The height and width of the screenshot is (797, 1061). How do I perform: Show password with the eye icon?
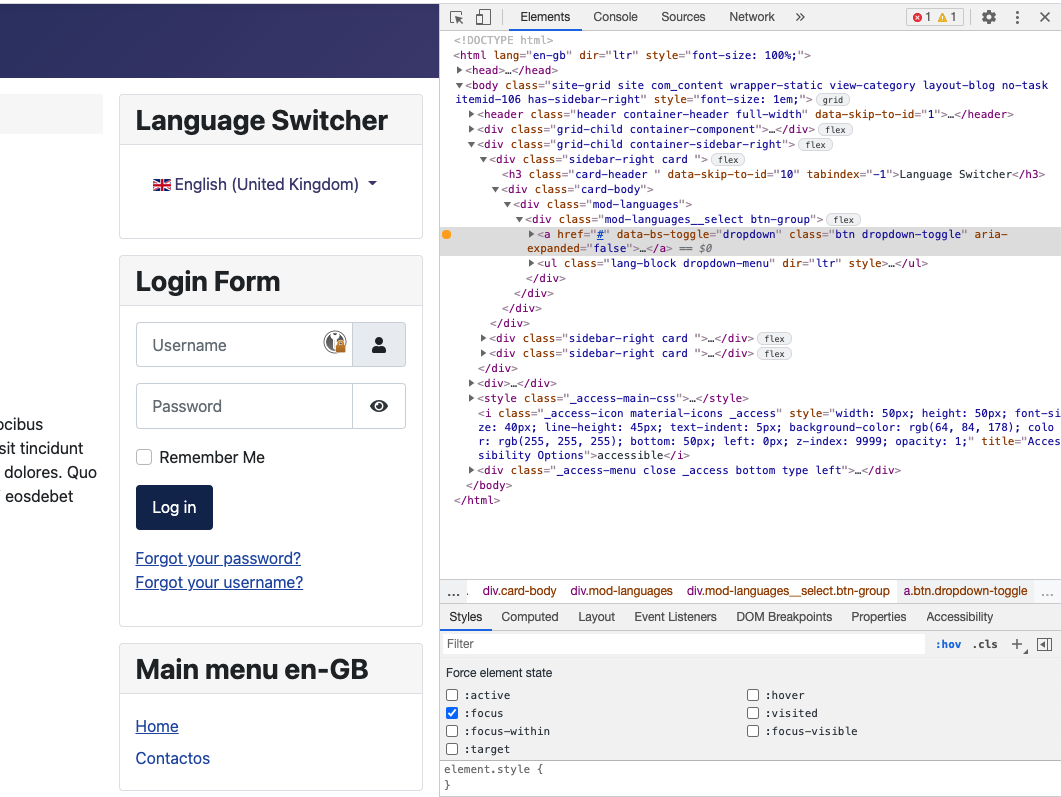click(x=379, y=406)
